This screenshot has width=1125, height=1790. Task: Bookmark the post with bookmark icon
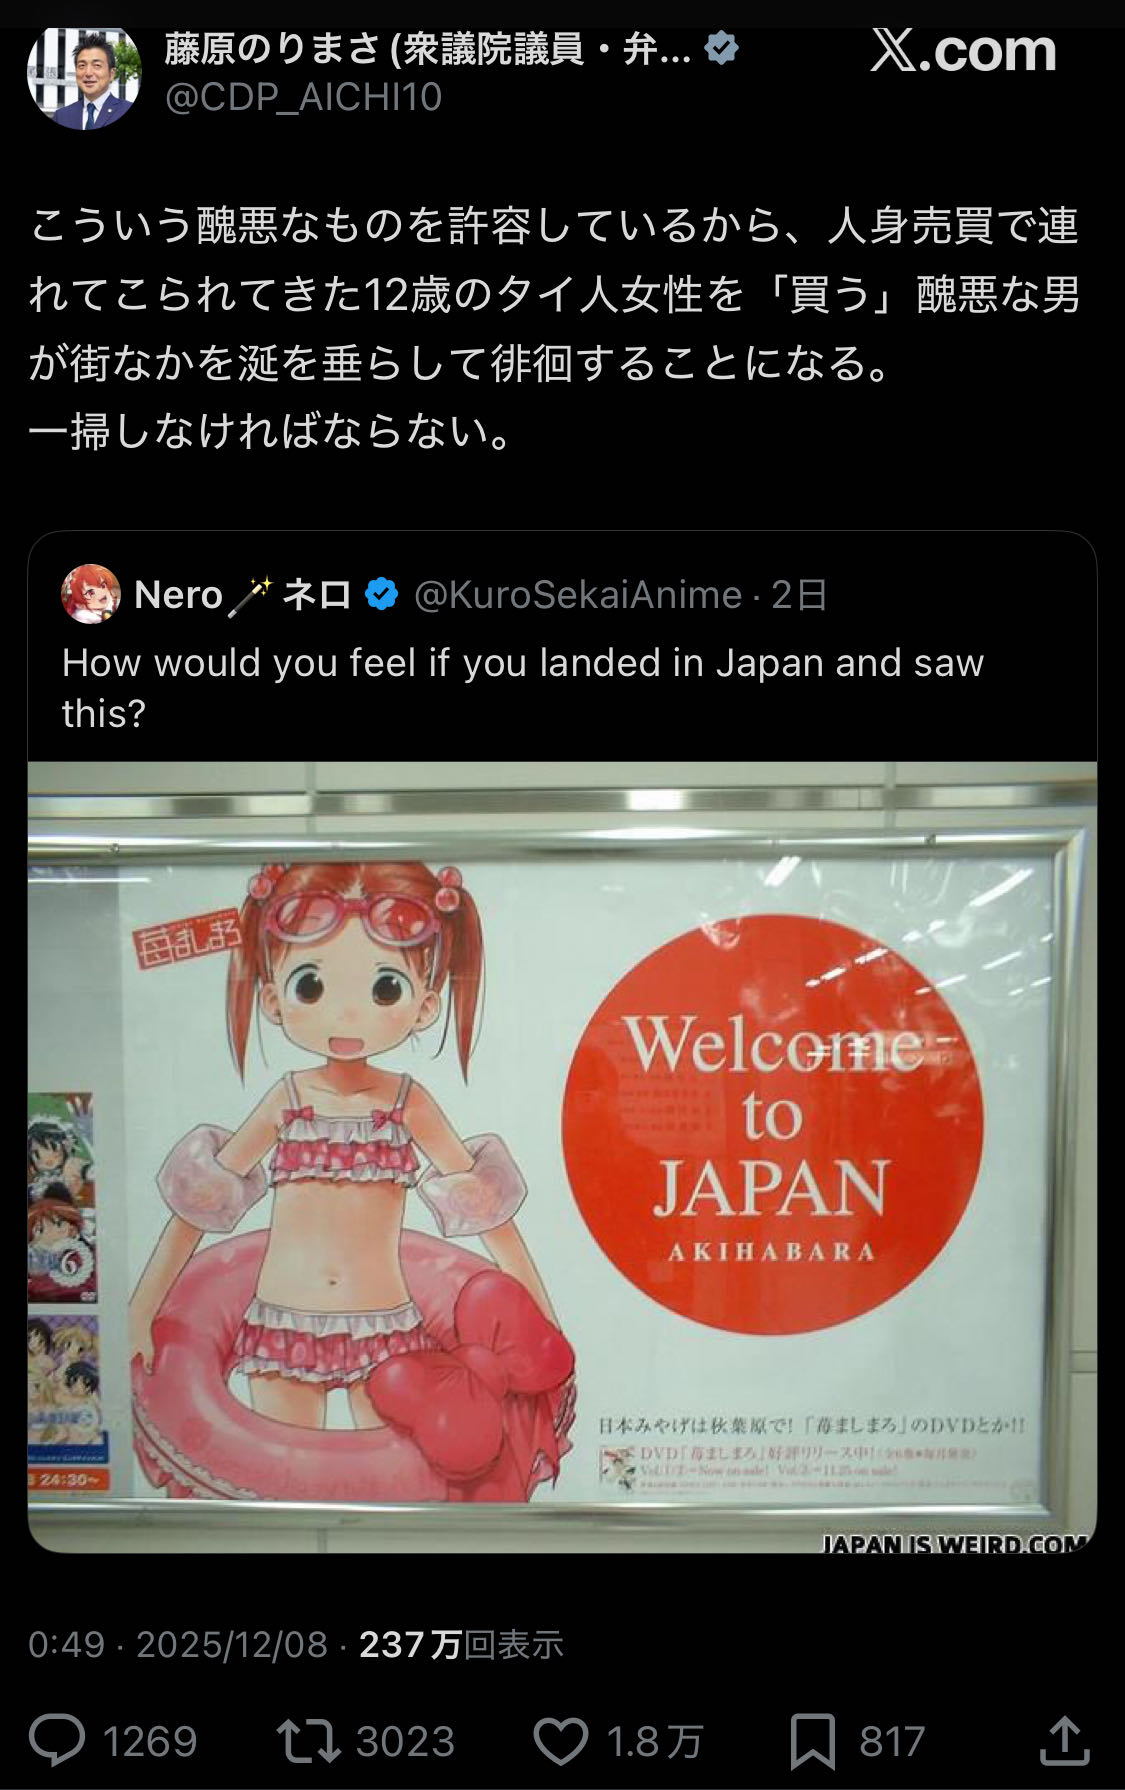point(812,1742)
